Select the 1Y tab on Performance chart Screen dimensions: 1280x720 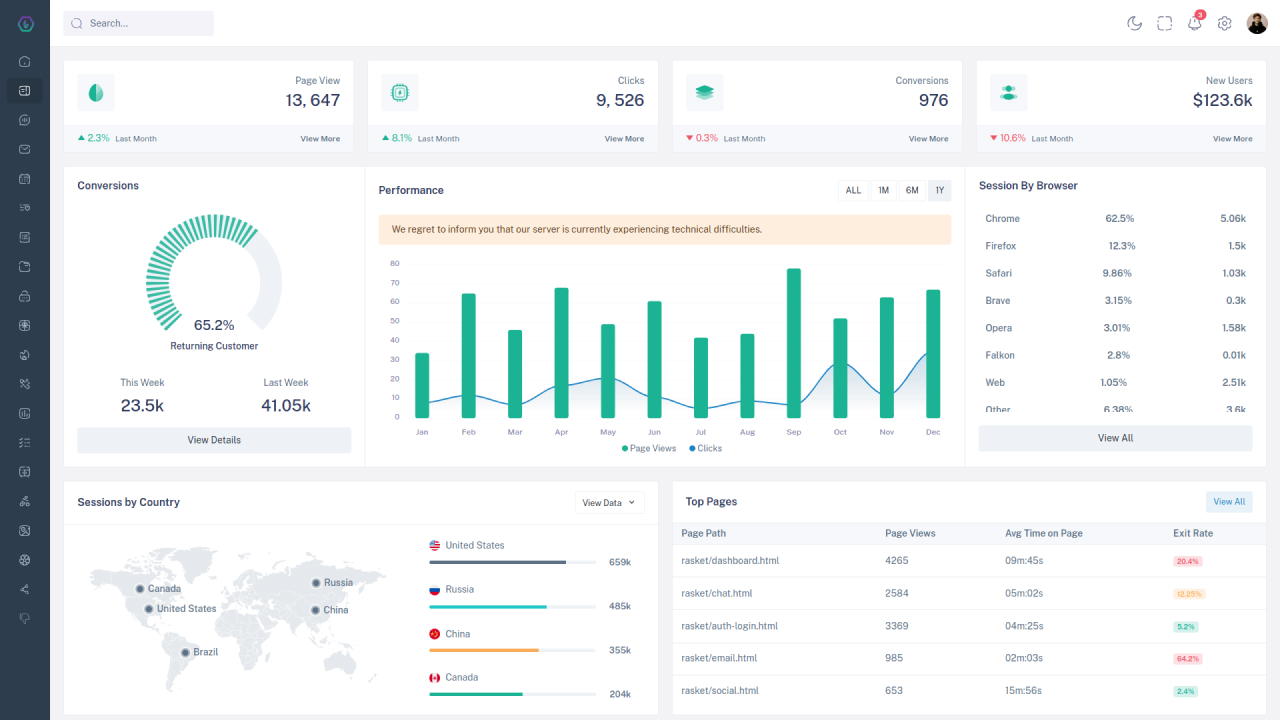[938, 190]
